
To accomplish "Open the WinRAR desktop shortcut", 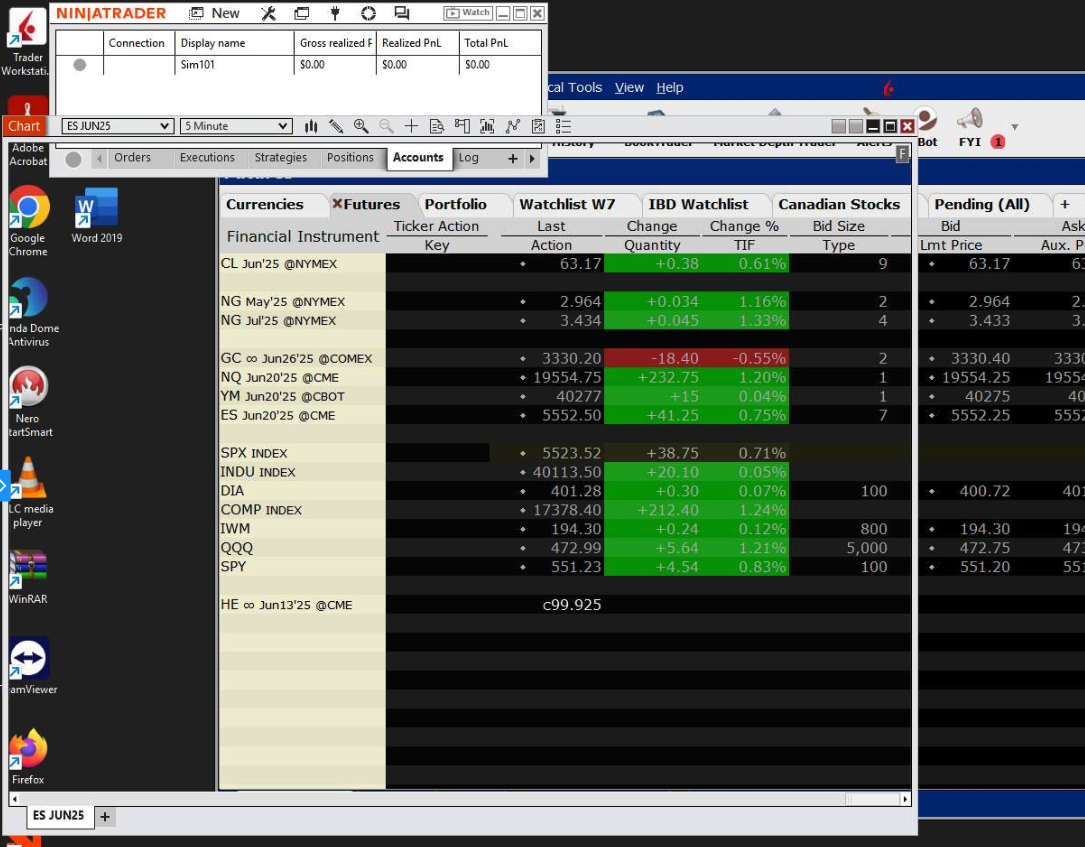I will pos(28,576).
